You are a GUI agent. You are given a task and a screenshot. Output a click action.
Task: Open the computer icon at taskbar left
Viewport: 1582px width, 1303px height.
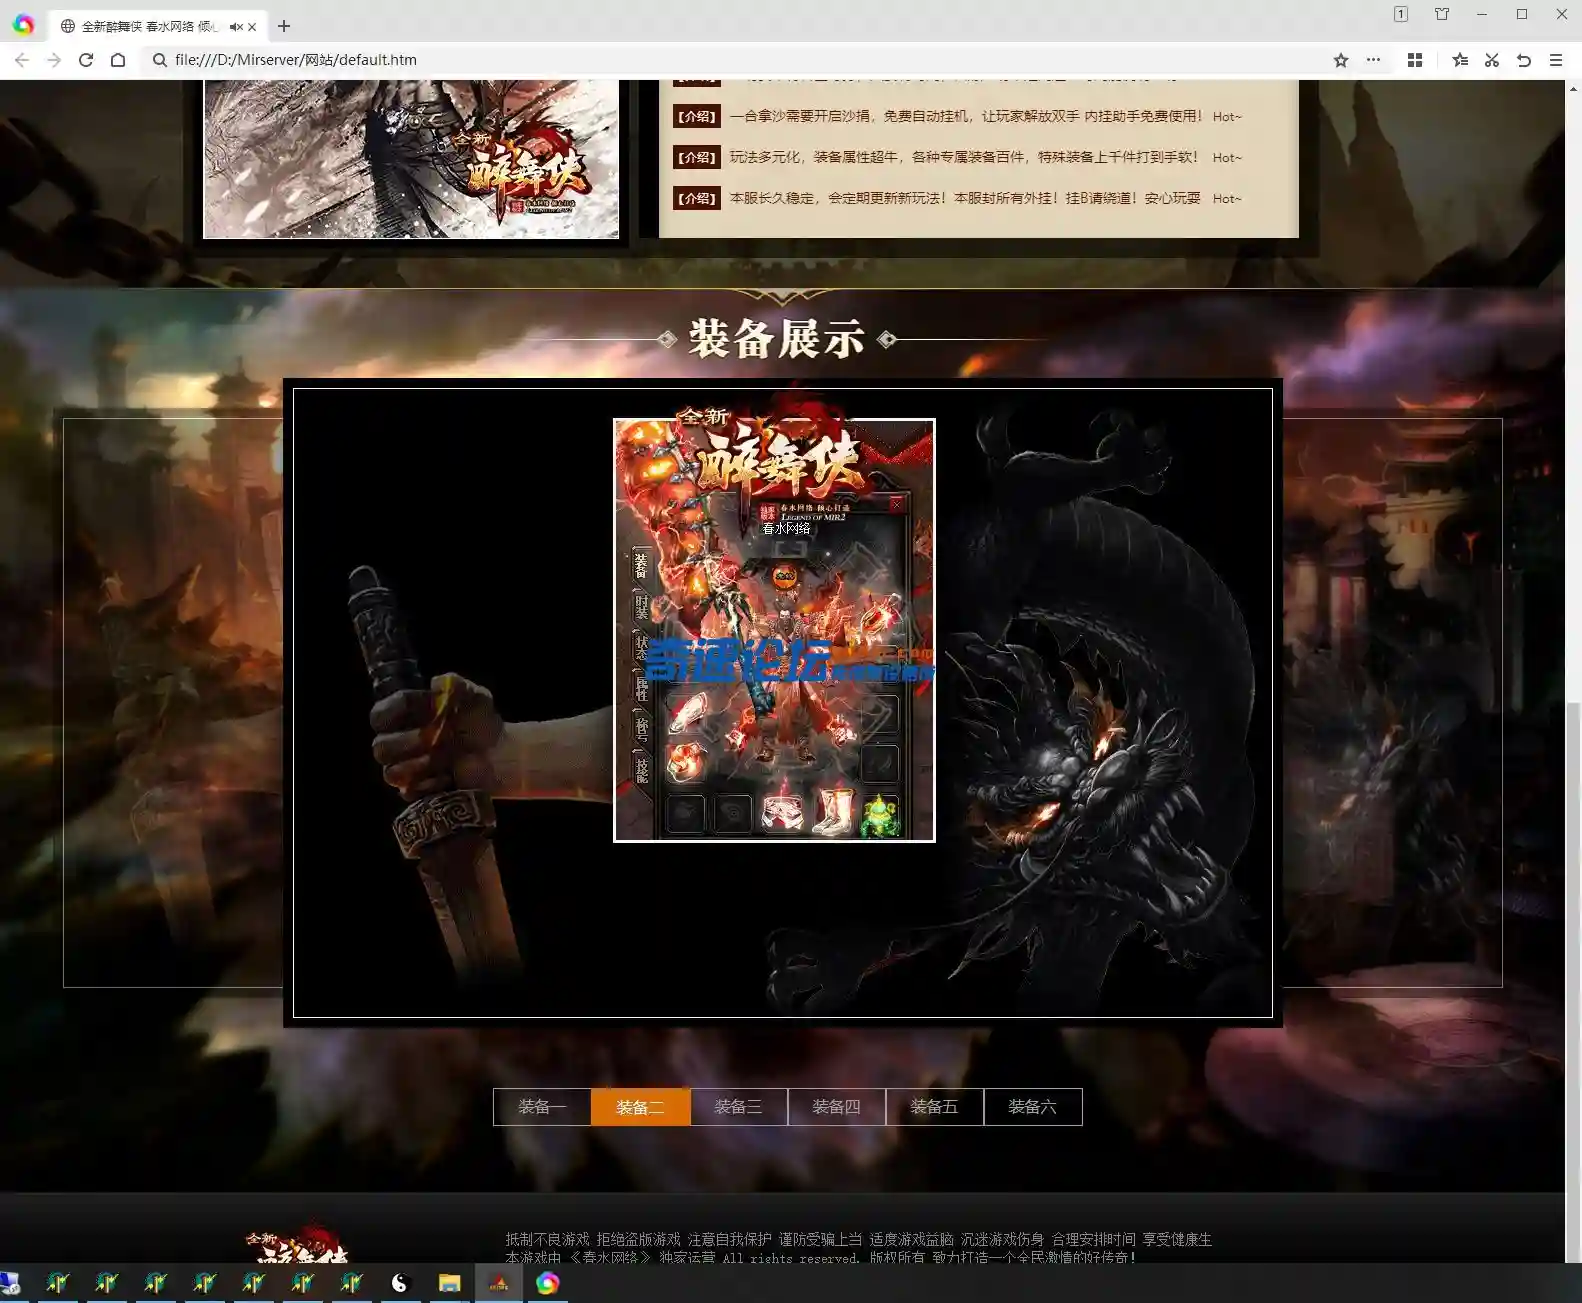pos(10,1283)
